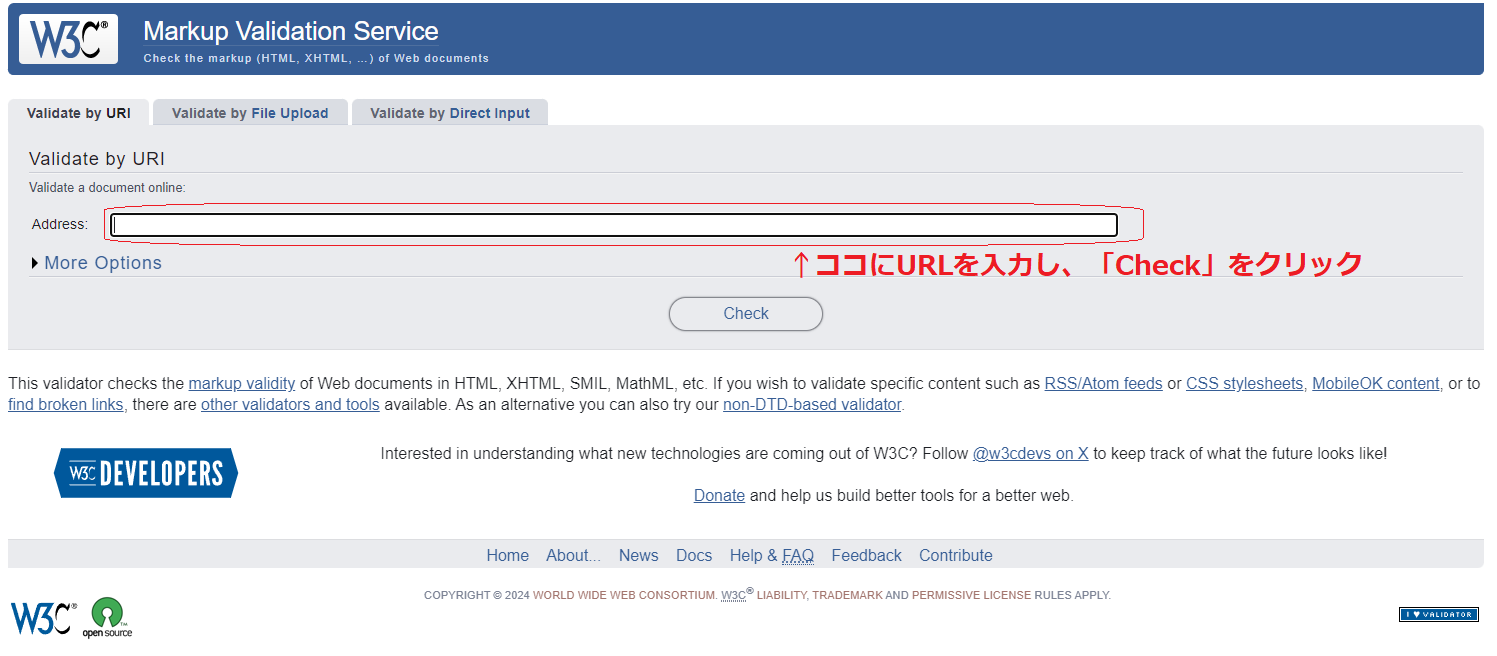Click the W3C logo in the header
Image resolution: width=1497 pixels, height=656 pixels.
(67, 38)
